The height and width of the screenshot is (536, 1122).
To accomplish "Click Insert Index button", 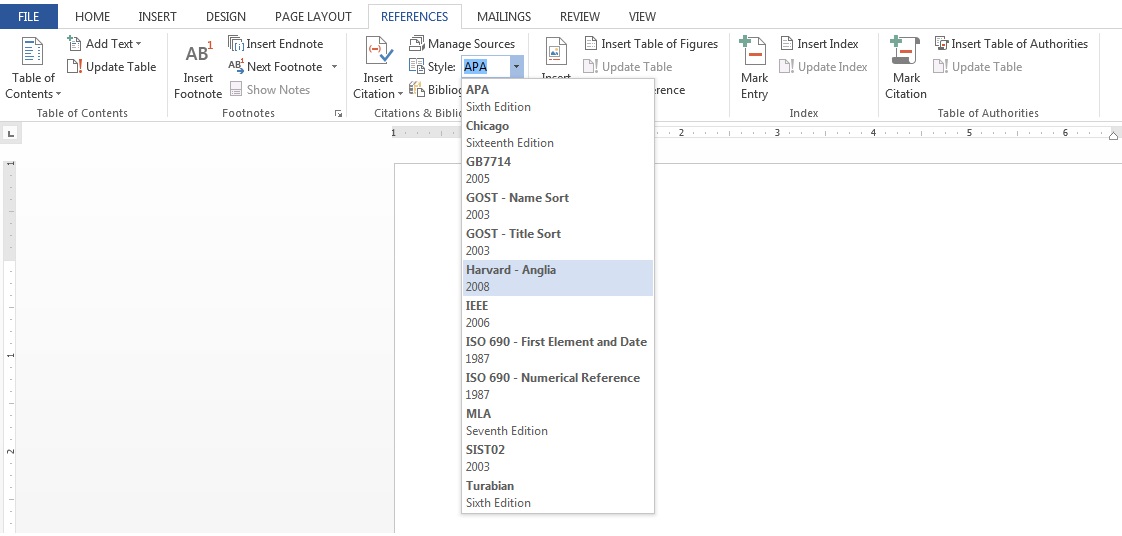I will (x=819, y=44).
